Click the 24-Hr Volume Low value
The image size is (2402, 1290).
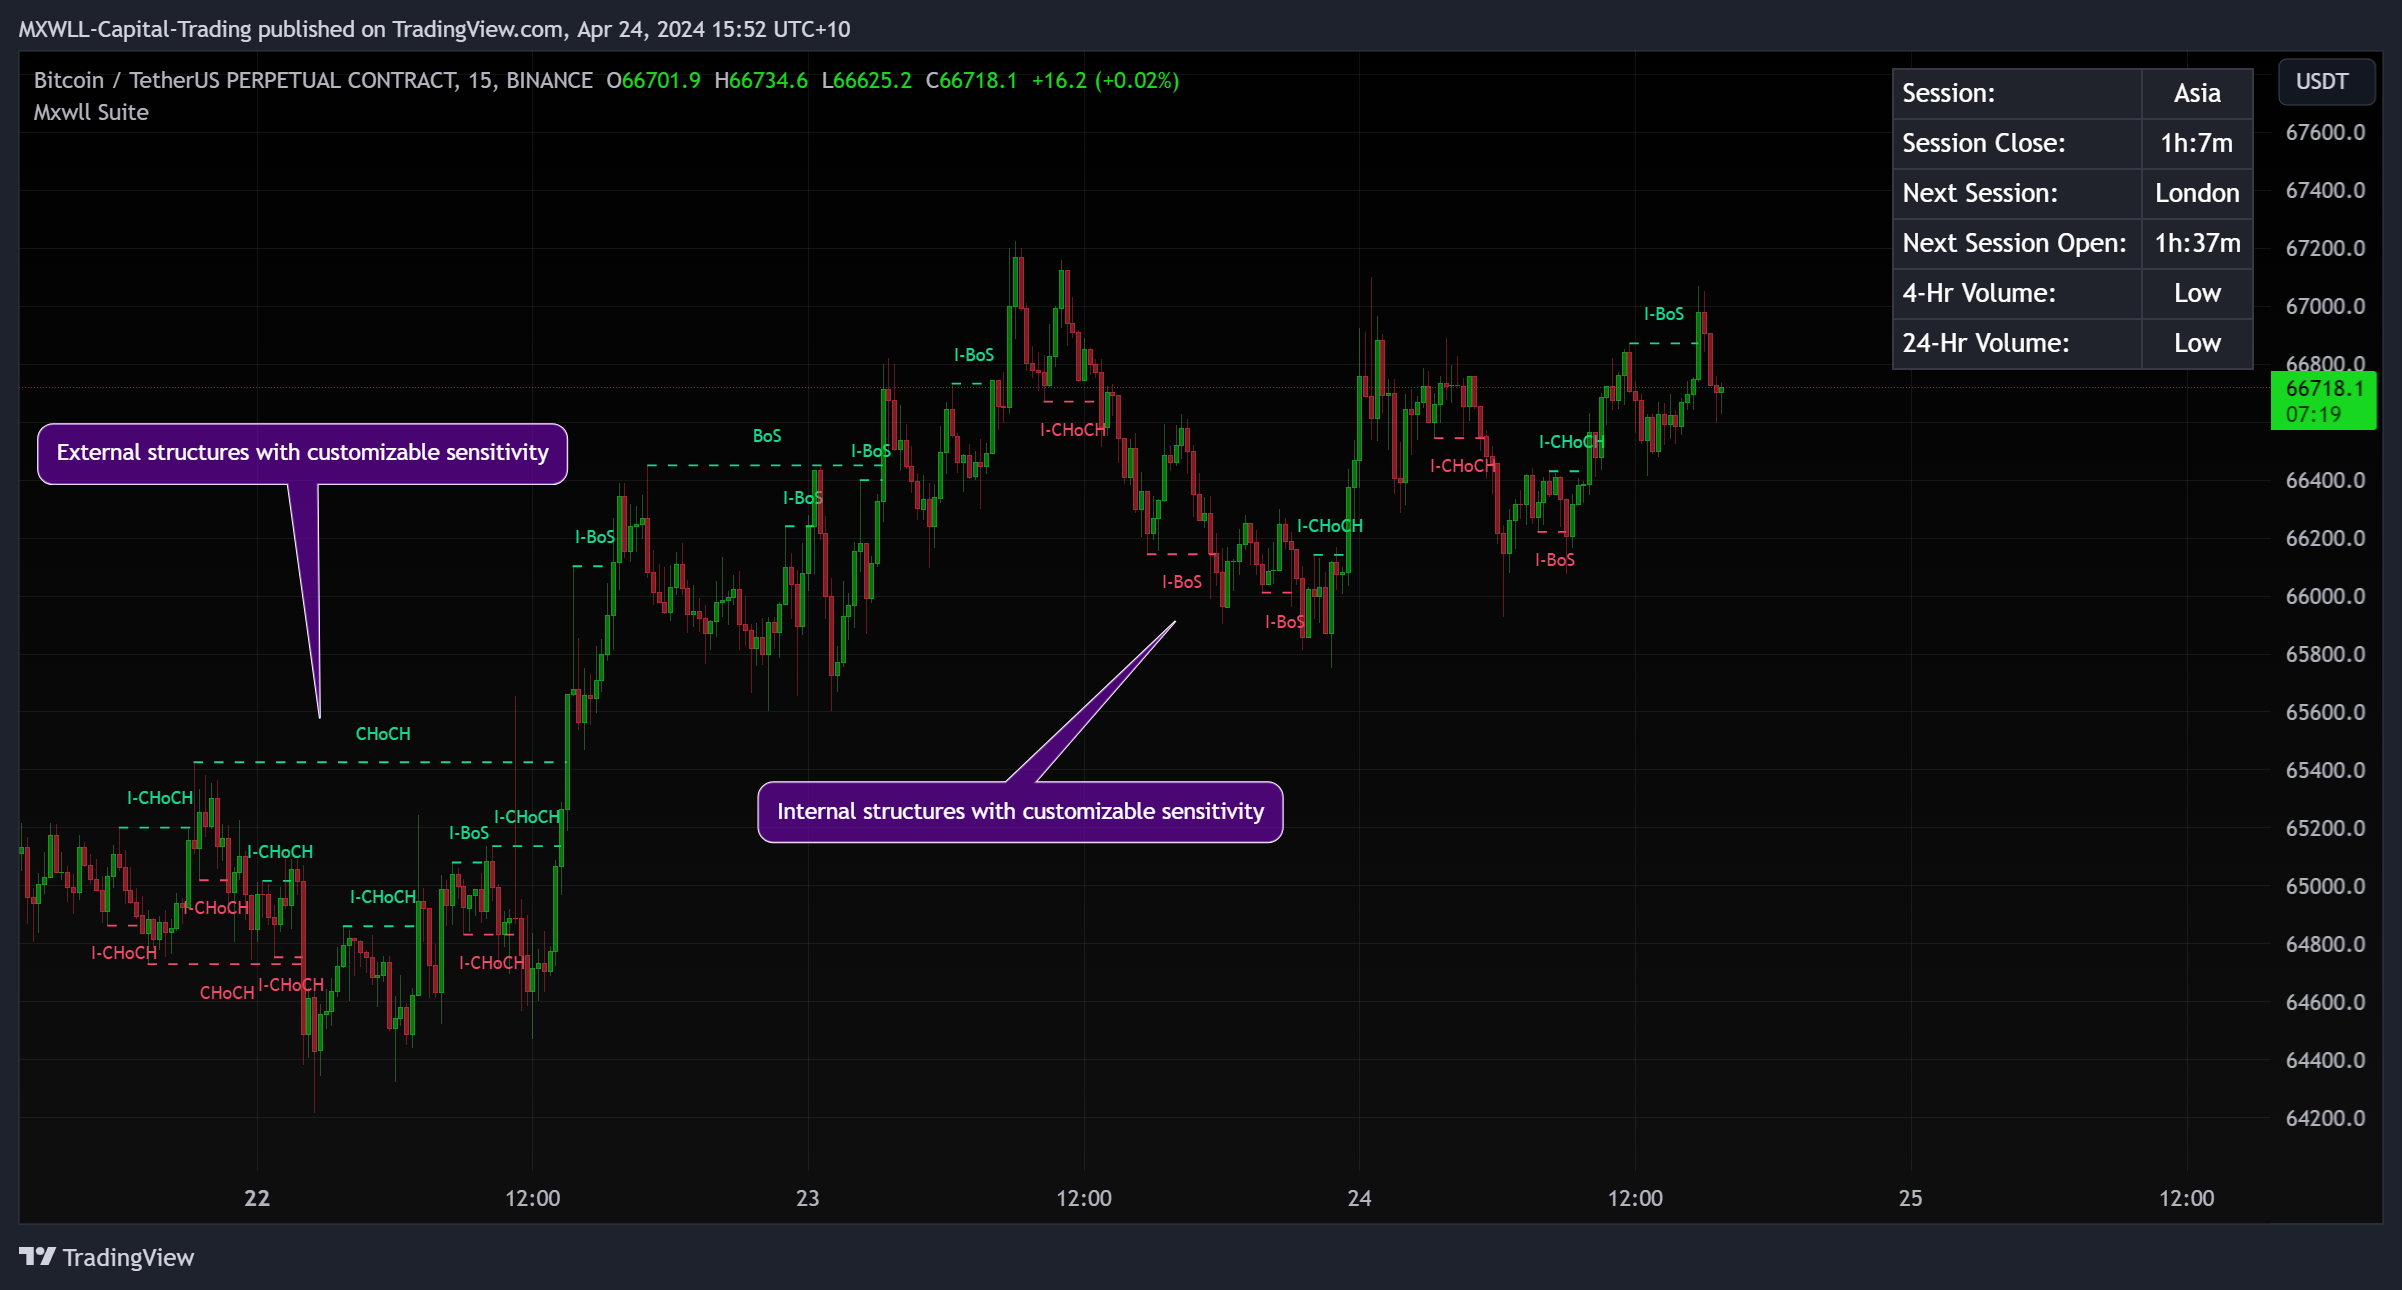[x=2197, y=343]
